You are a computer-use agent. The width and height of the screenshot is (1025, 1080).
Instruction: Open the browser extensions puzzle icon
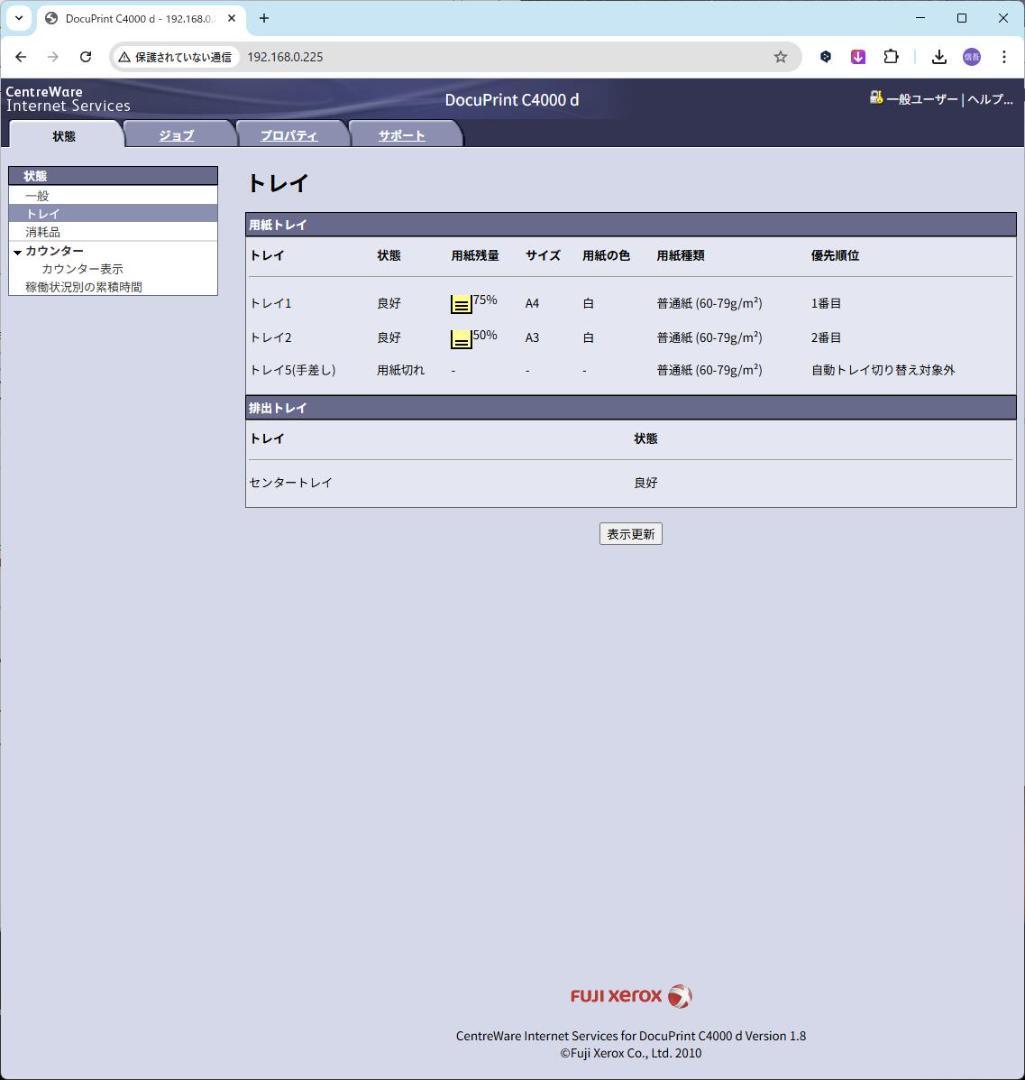(890, 57)
